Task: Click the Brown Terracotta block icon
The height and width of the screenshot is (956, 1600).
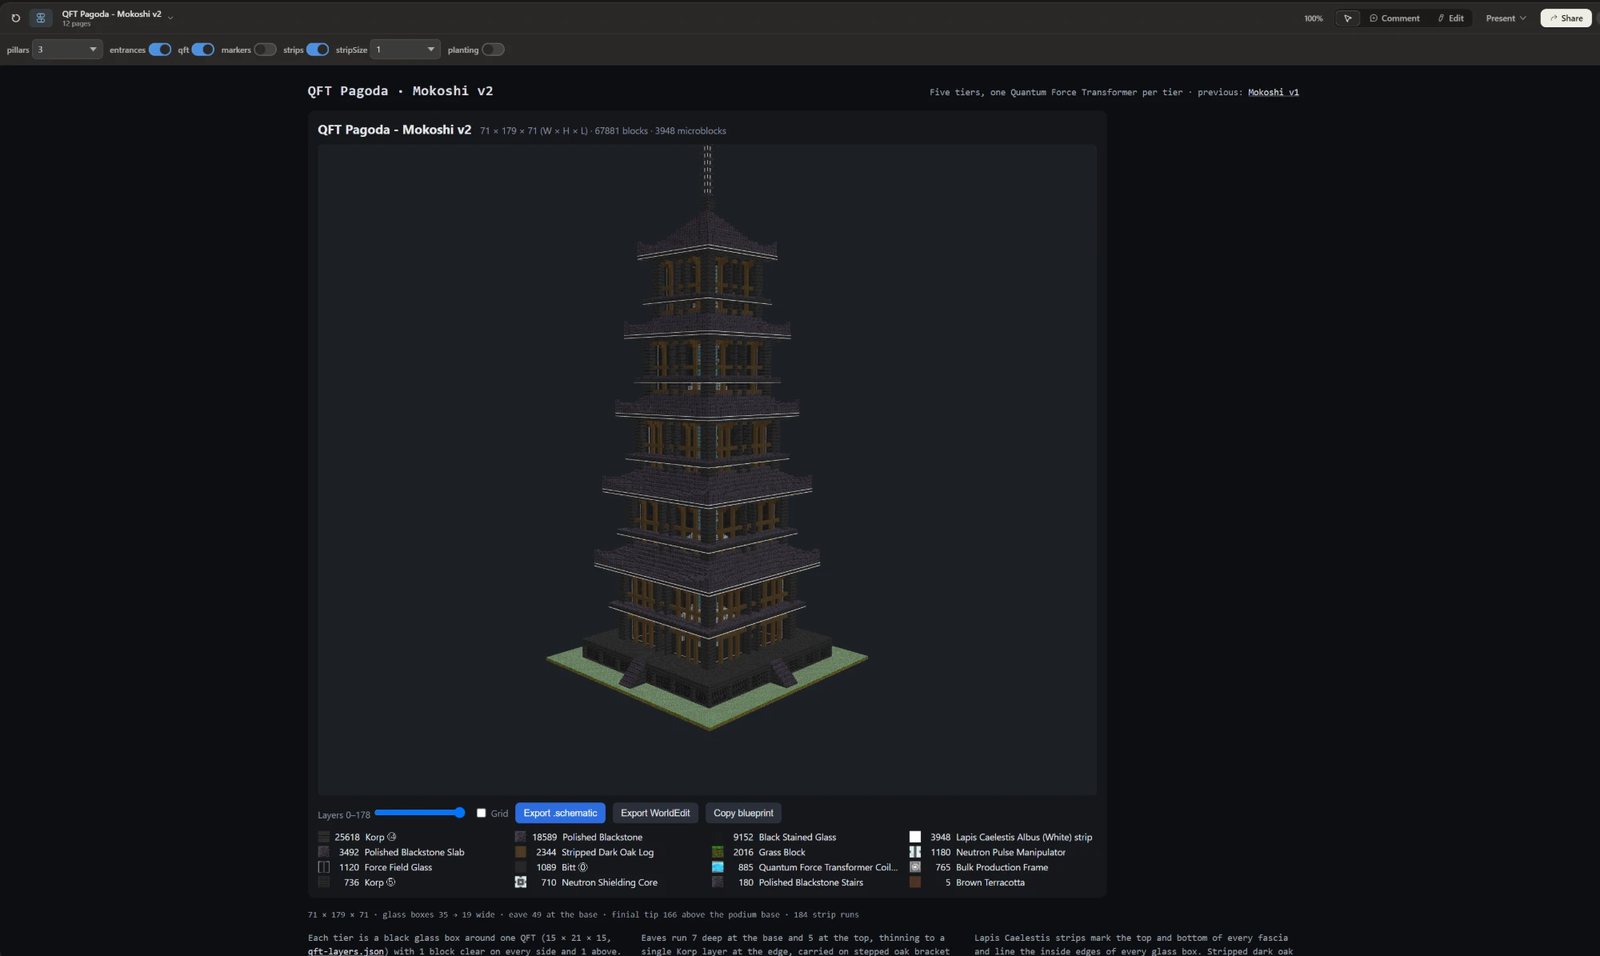Action: tap(915, 882)
